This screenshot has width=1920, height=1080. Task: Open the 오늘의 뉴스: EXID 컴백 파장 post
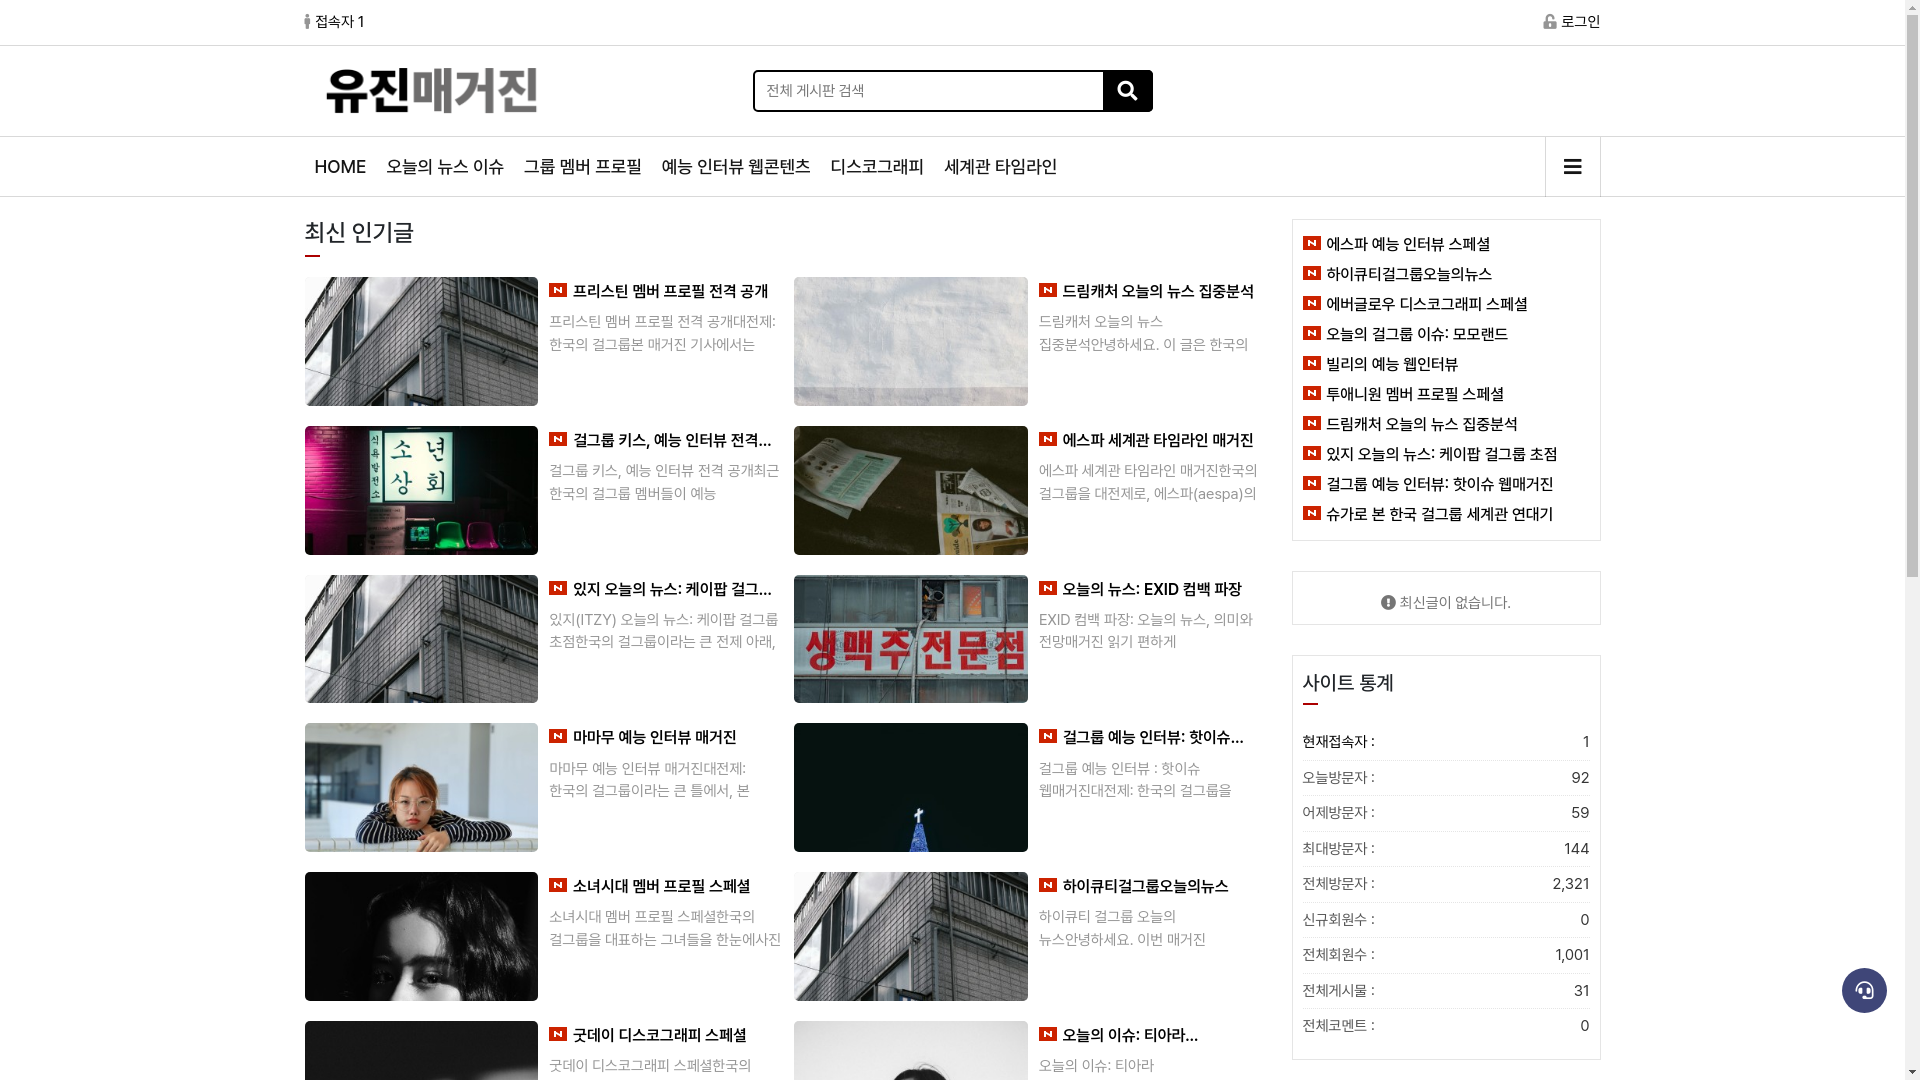tap(1151, 589)
